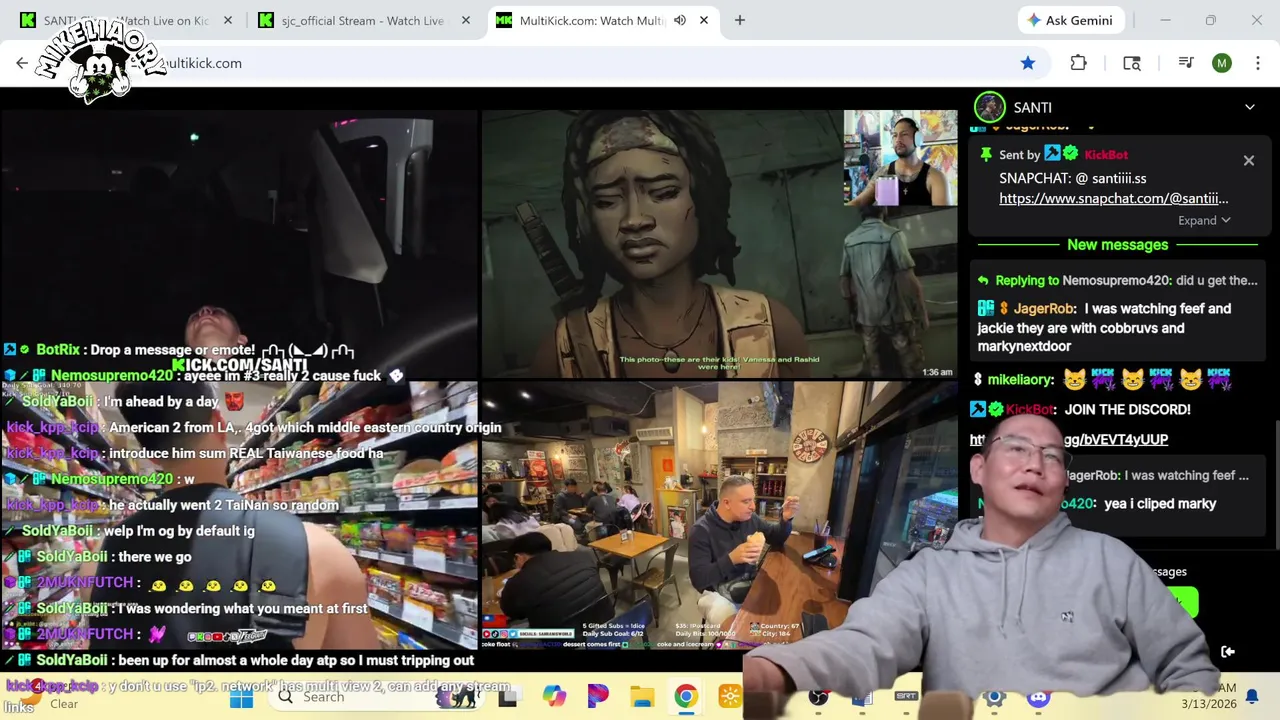Click the supermarket aisle stream tile
Image resolution: width=1280 pixels, height=720 pixels.
click(x=238, y=515)
